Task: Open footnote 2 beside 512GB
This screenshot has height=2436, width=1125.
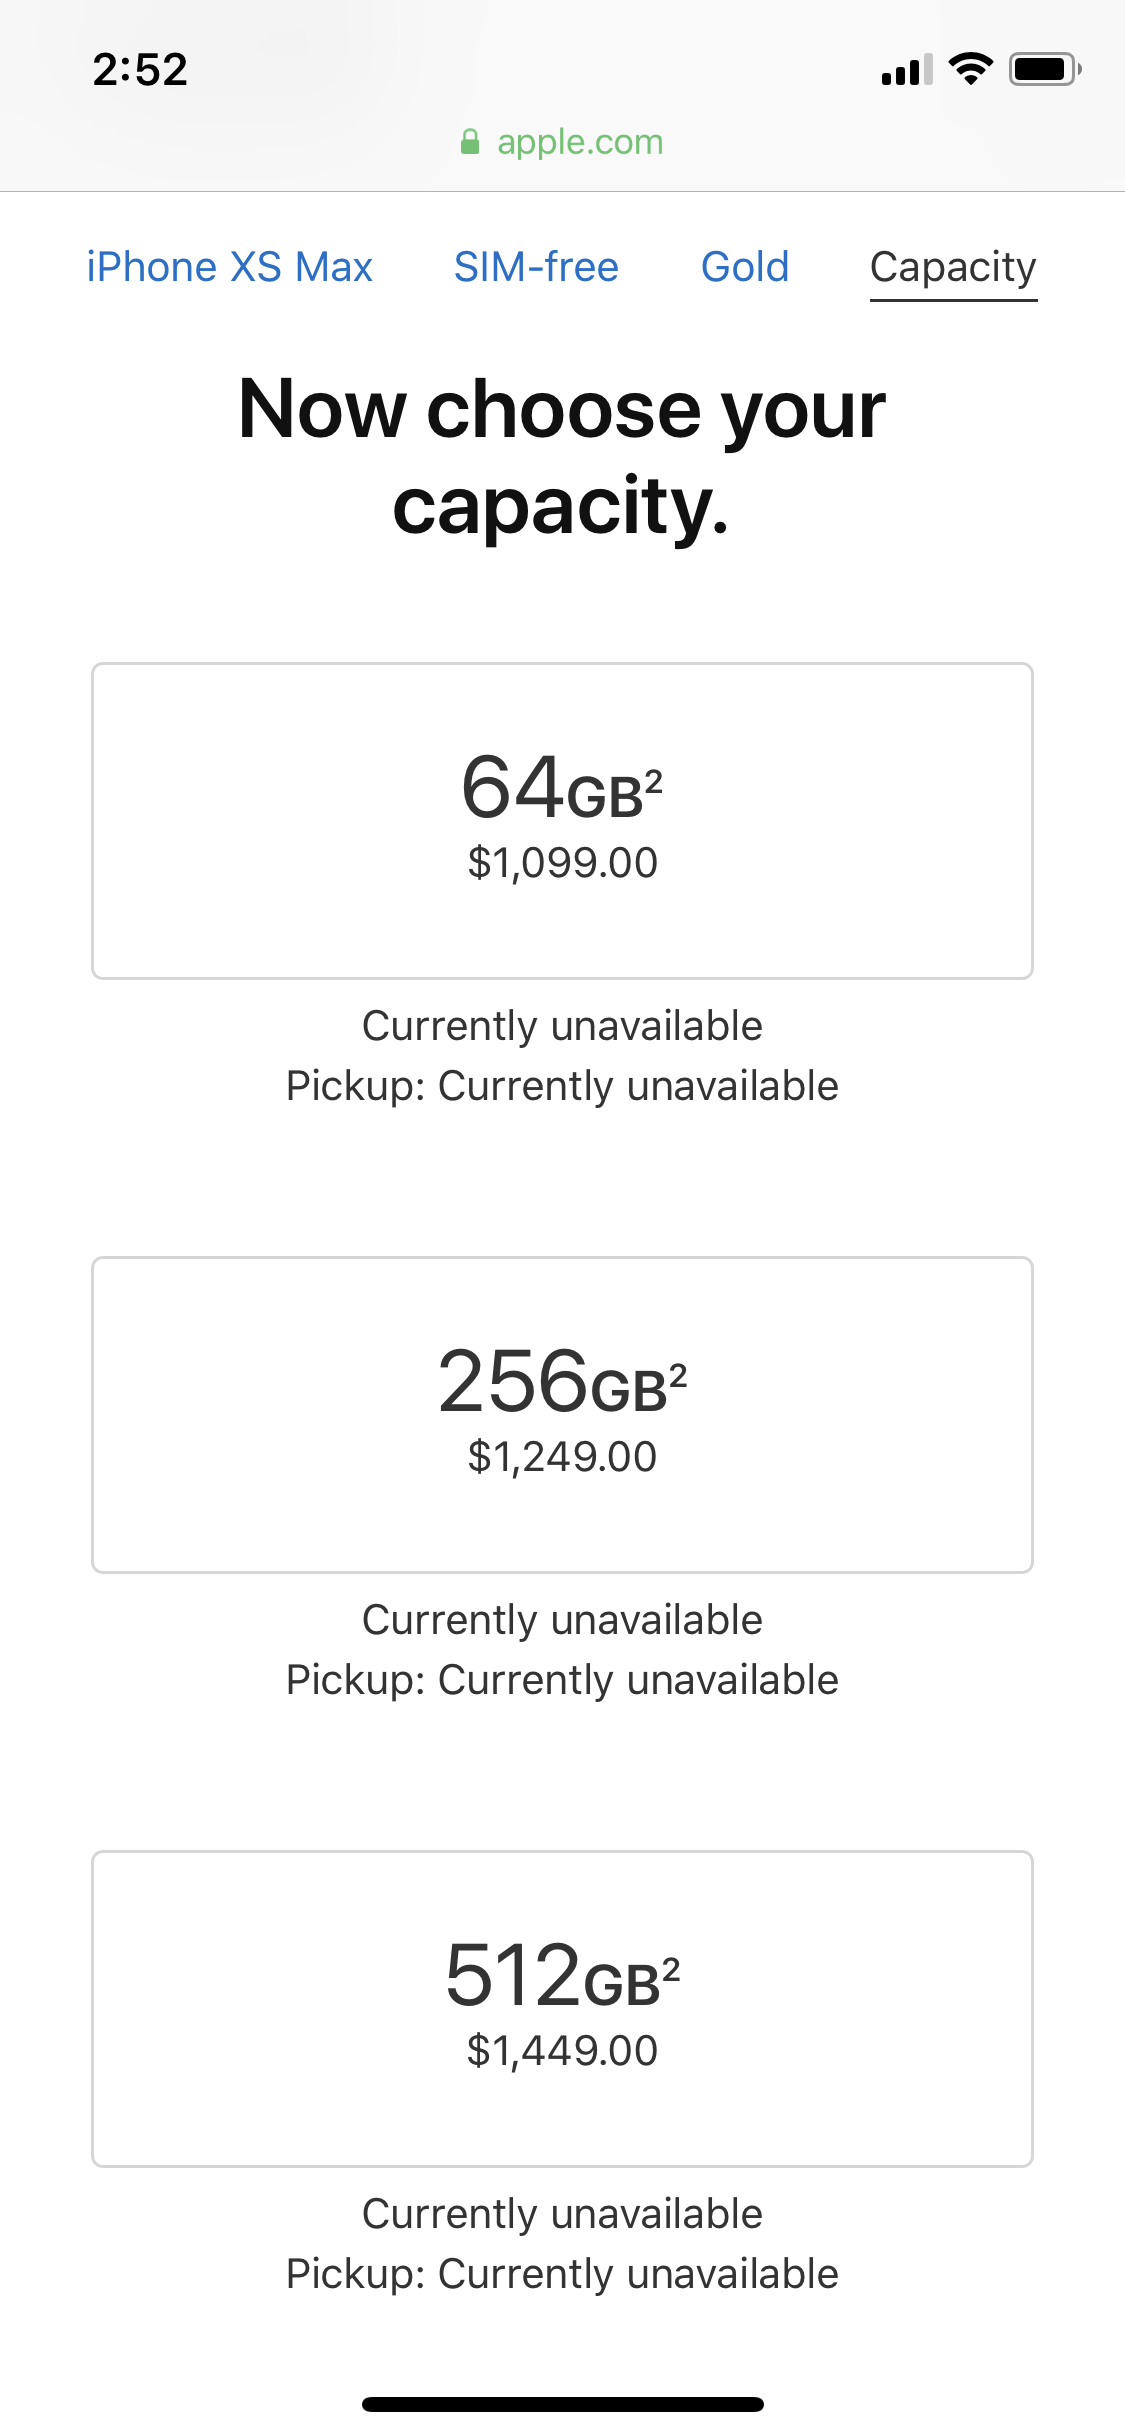Action: [x=670, y=1969]
